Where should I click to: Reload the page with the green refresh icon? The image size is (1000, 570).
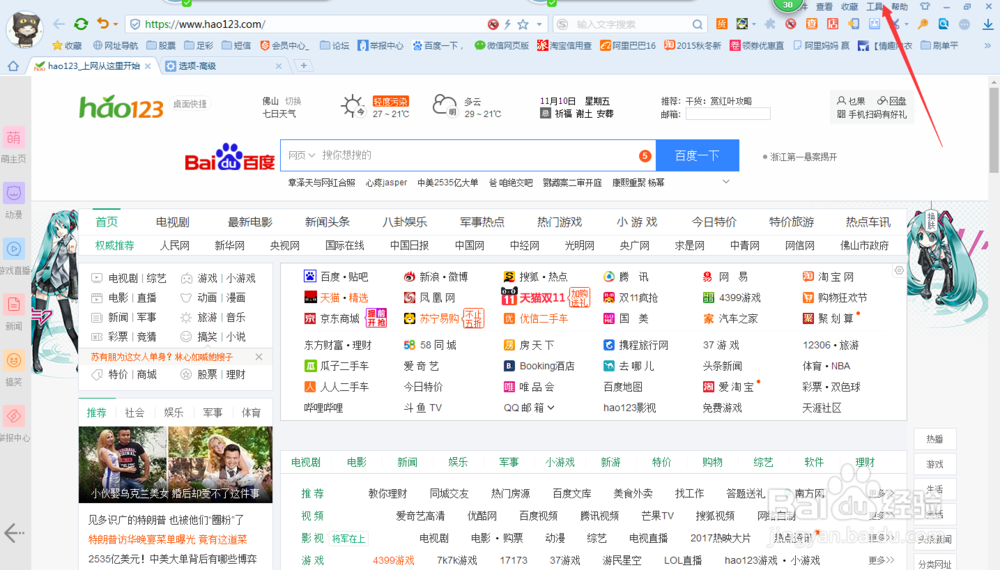click(x=81, y=24)
